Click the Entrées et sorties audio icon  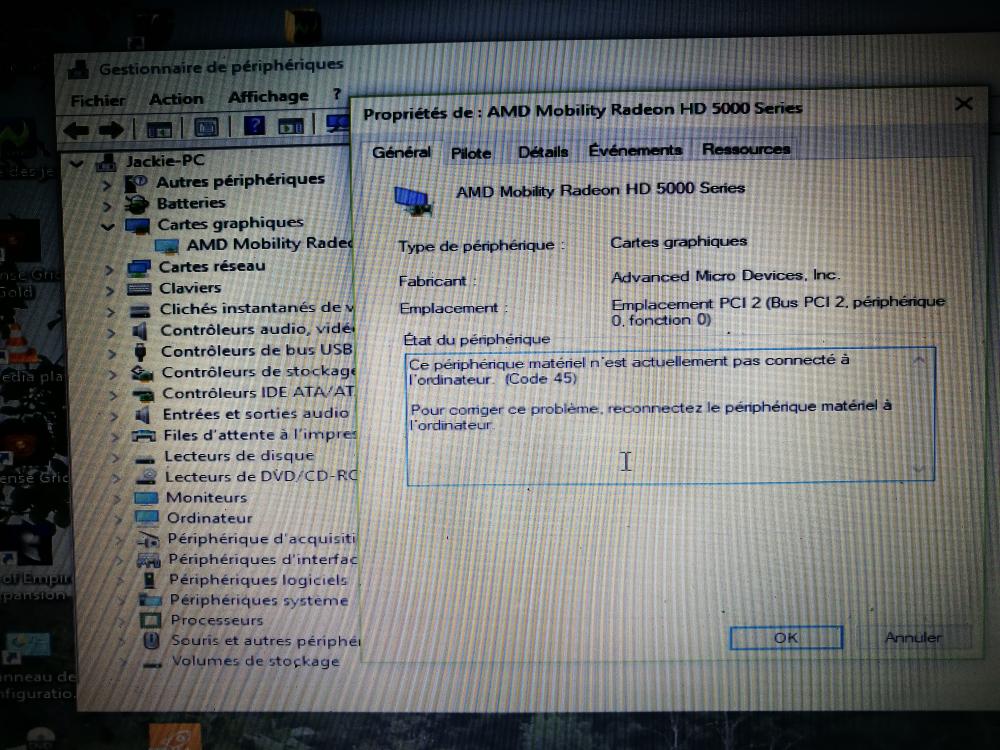pyautogui.click(x=143, y=416)
